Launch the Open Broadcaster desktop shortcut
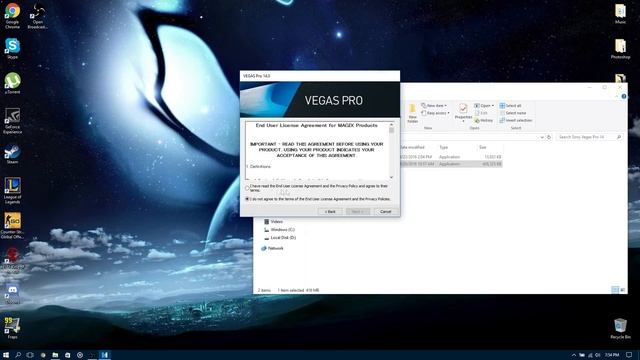 coord(38,16)
